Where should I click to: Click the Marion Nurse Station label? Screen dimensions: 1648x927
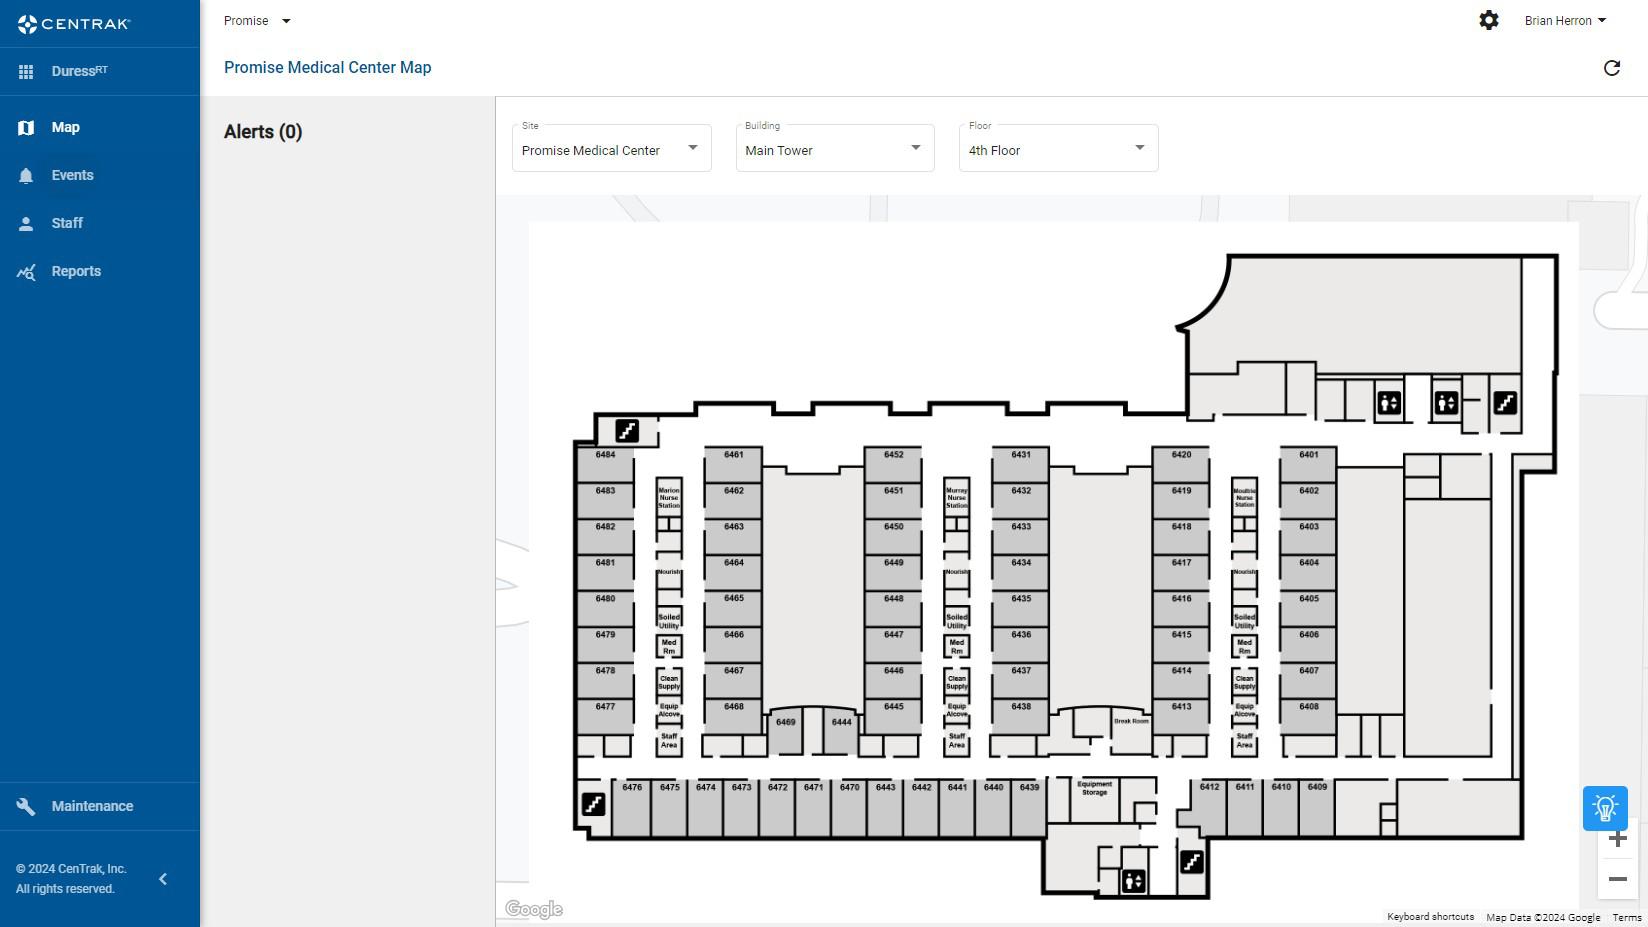[x=669, y=498]
